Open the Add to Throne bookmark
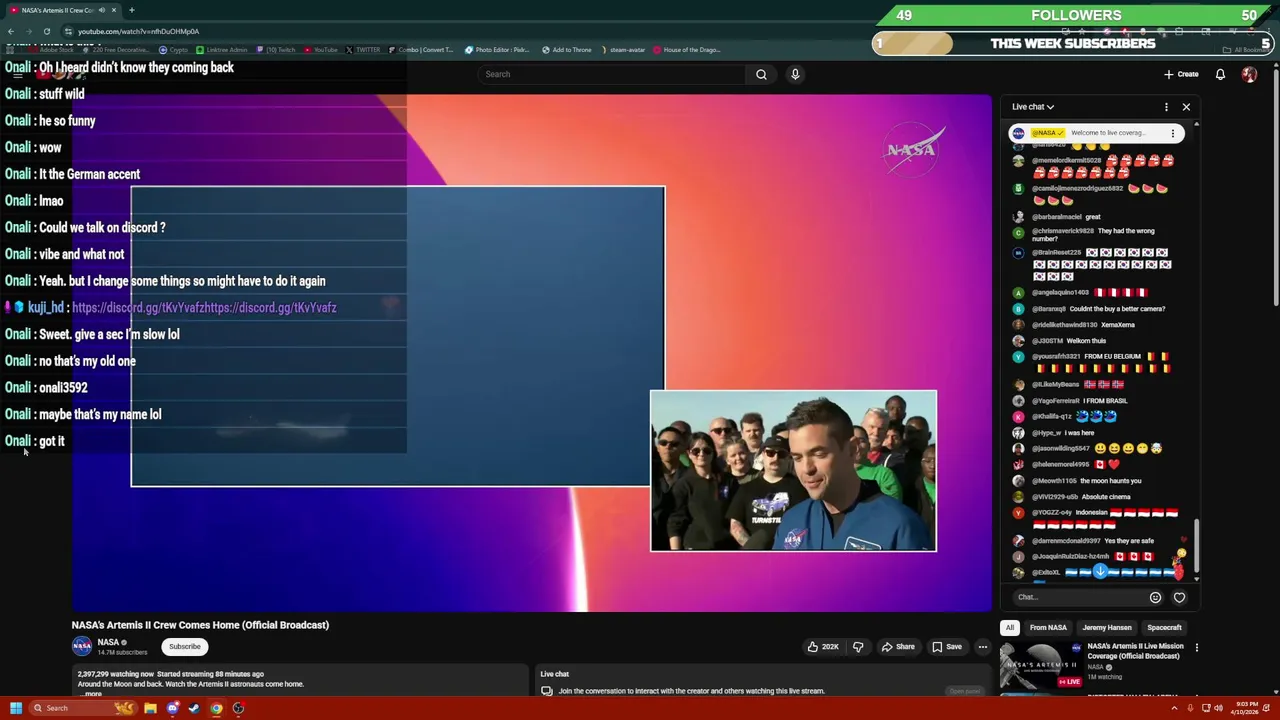Screen dimensions: 1280x720 pos(567,50)
